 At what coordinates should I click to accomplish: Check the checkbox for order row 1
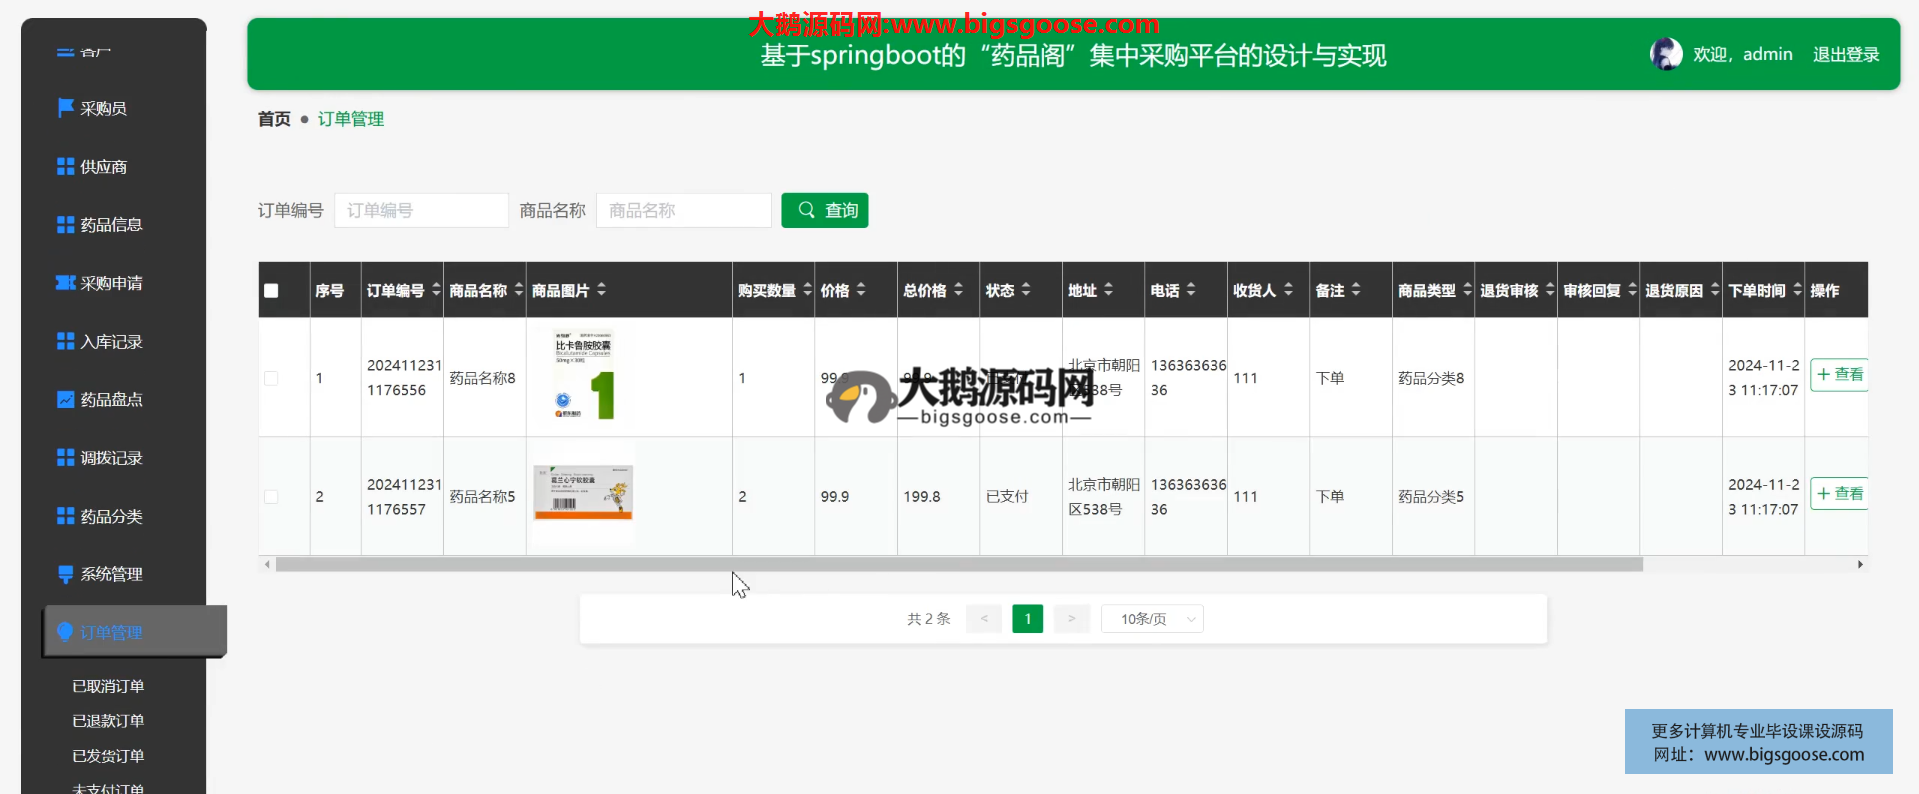pos(271,378)
